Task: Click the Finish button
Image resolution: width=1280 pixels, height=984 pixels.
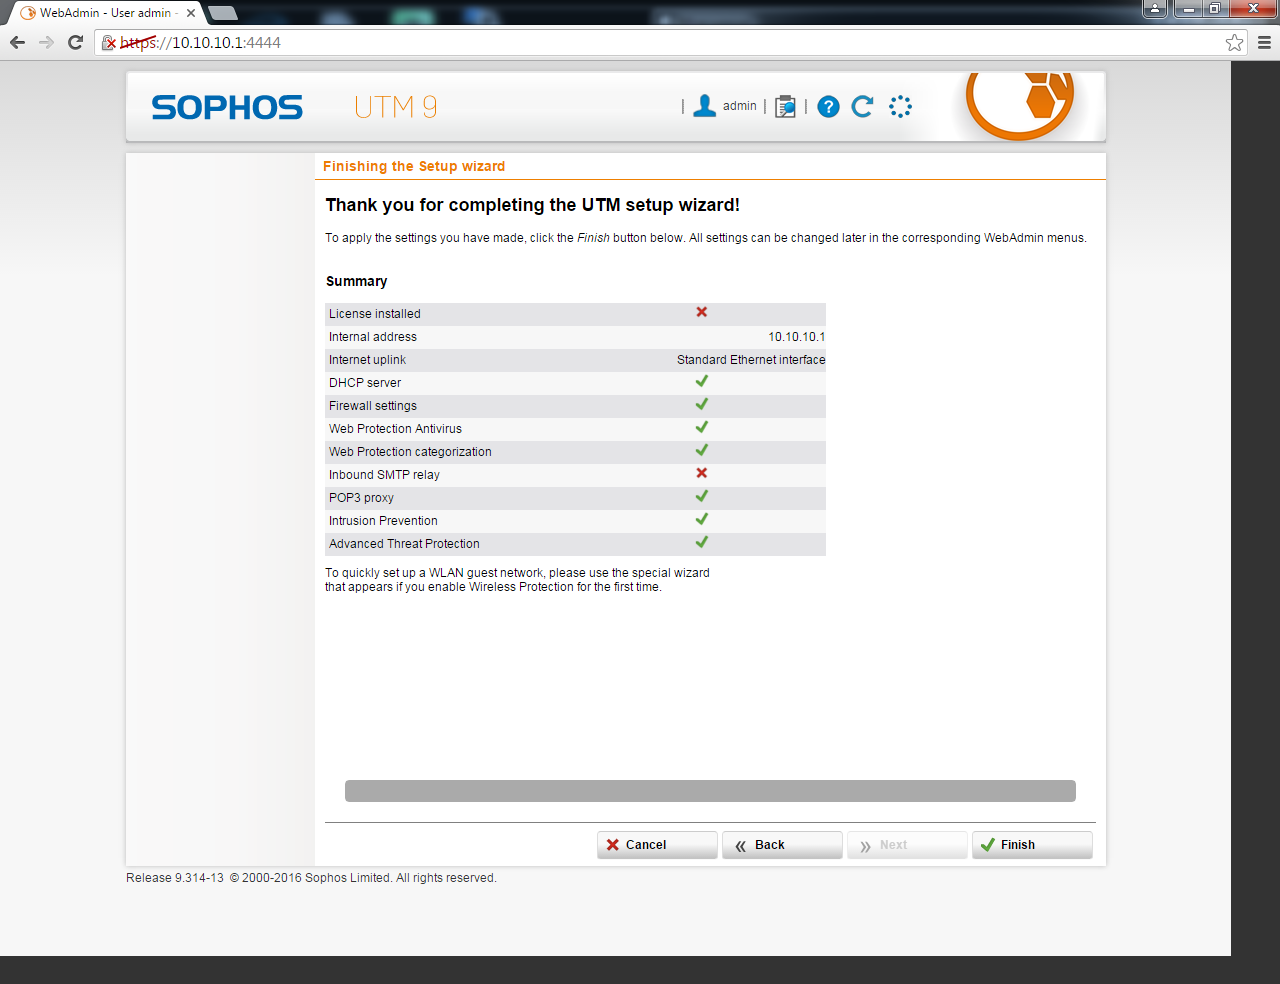Action: [x=1032, y=845]
